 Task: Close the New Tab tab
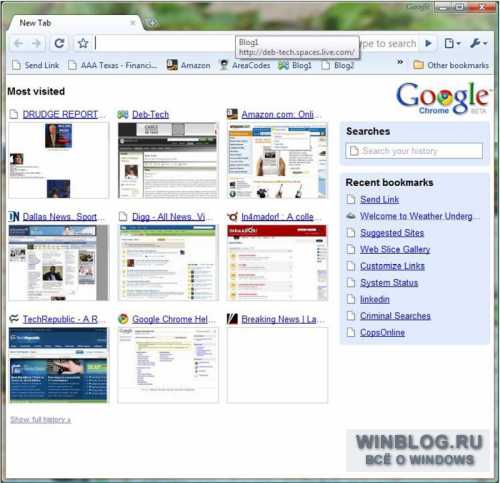pos(133,23)
